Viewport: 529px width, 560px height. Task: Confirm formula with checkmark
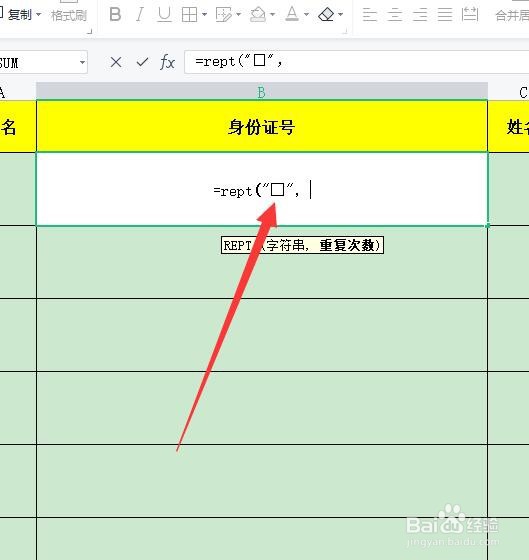[142, 62]
